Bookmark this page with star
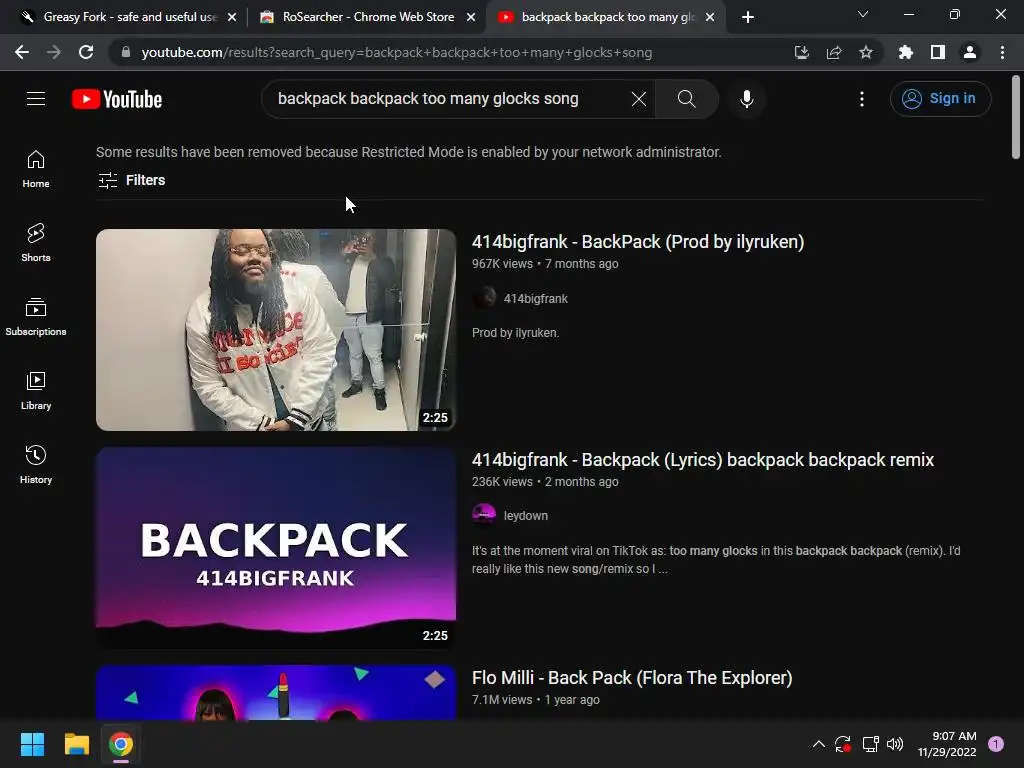Image resolution: width=1024 pixels, height=768 pixels. coord(866,52)
